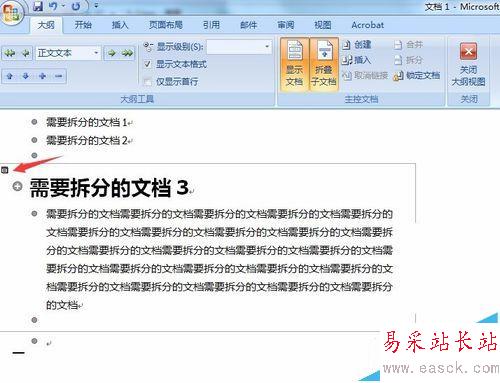Toggle the 显示文档 button

295,65
